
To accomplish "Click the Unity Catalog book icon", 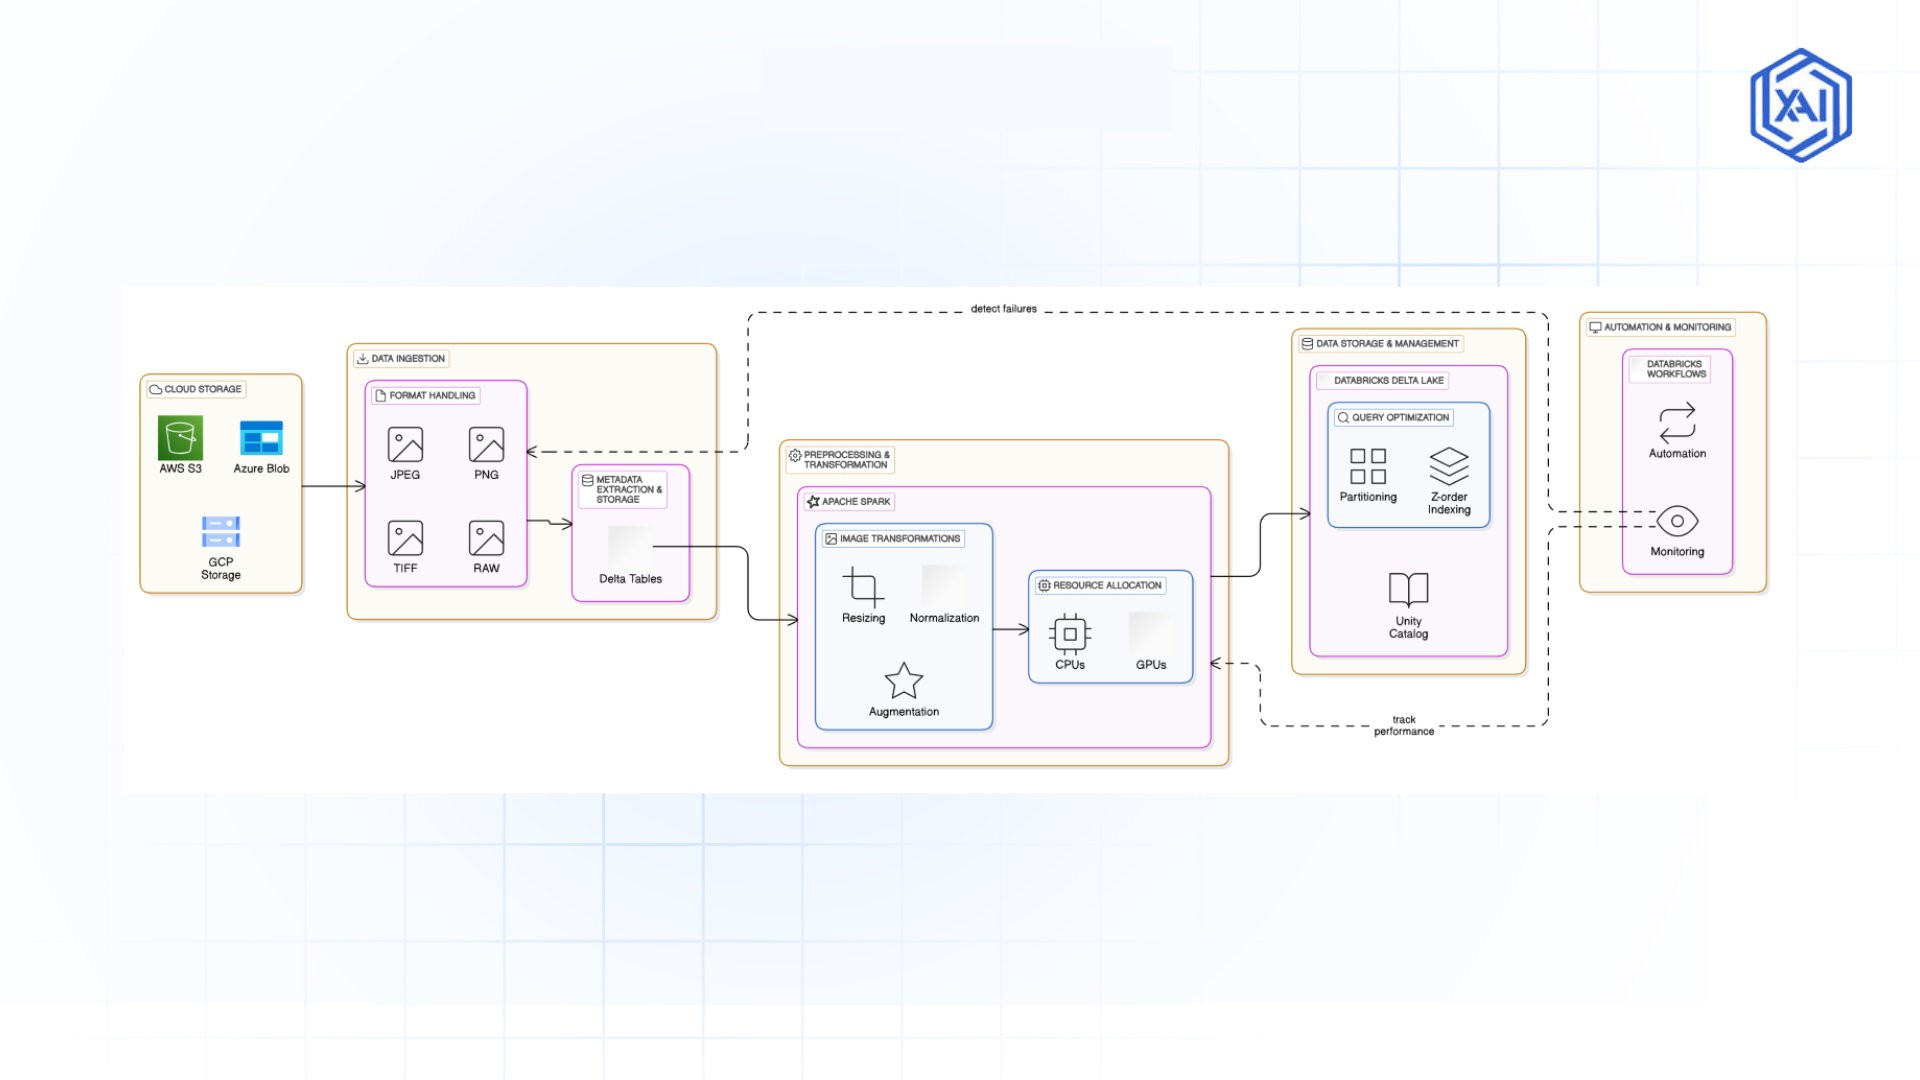I will pos(1408,590).
